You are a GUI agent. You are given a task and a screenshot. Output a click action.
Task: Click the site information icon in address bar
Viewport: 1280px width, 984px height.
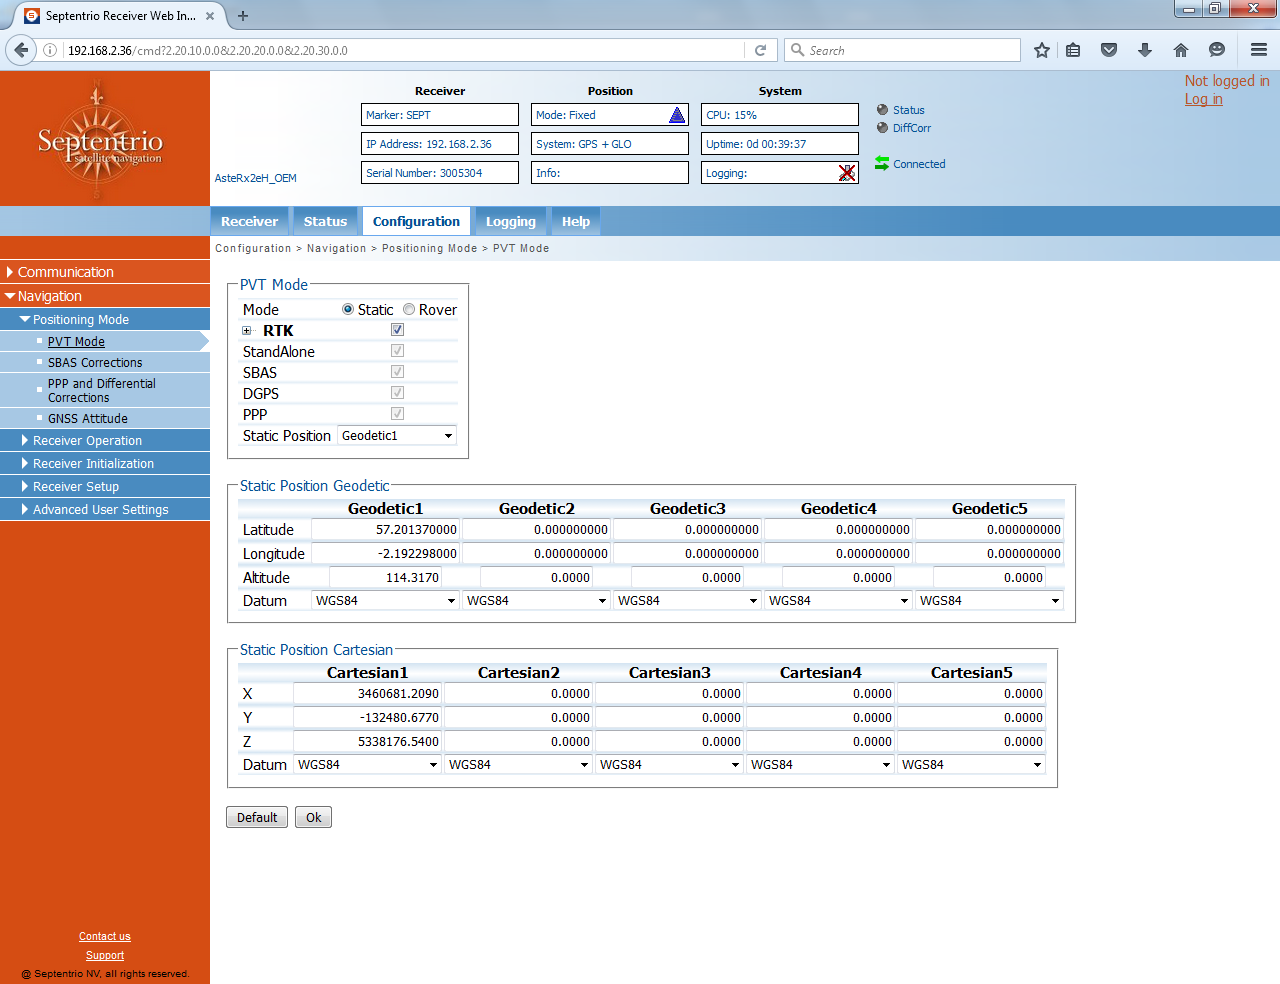pos(49,50)
